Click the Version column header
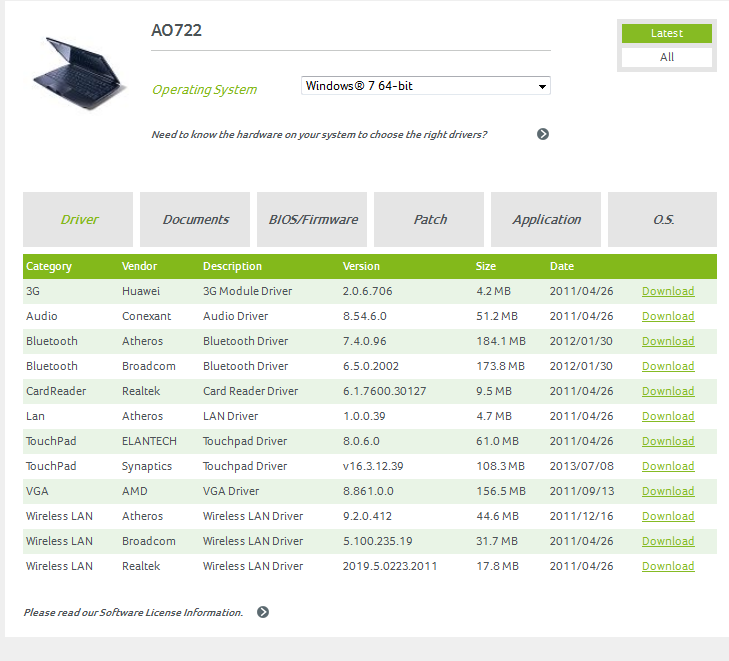 coord(361,266)
